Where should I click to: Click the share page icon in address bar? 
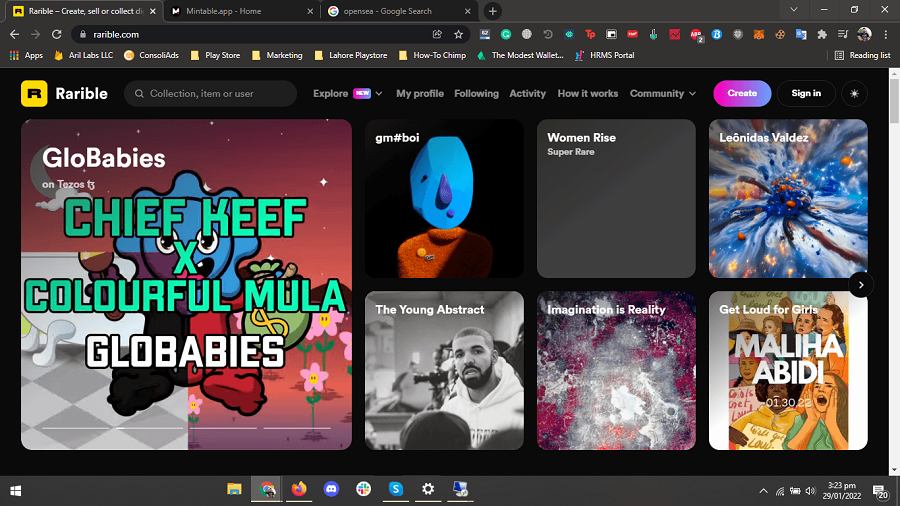[x=437, y=34]
